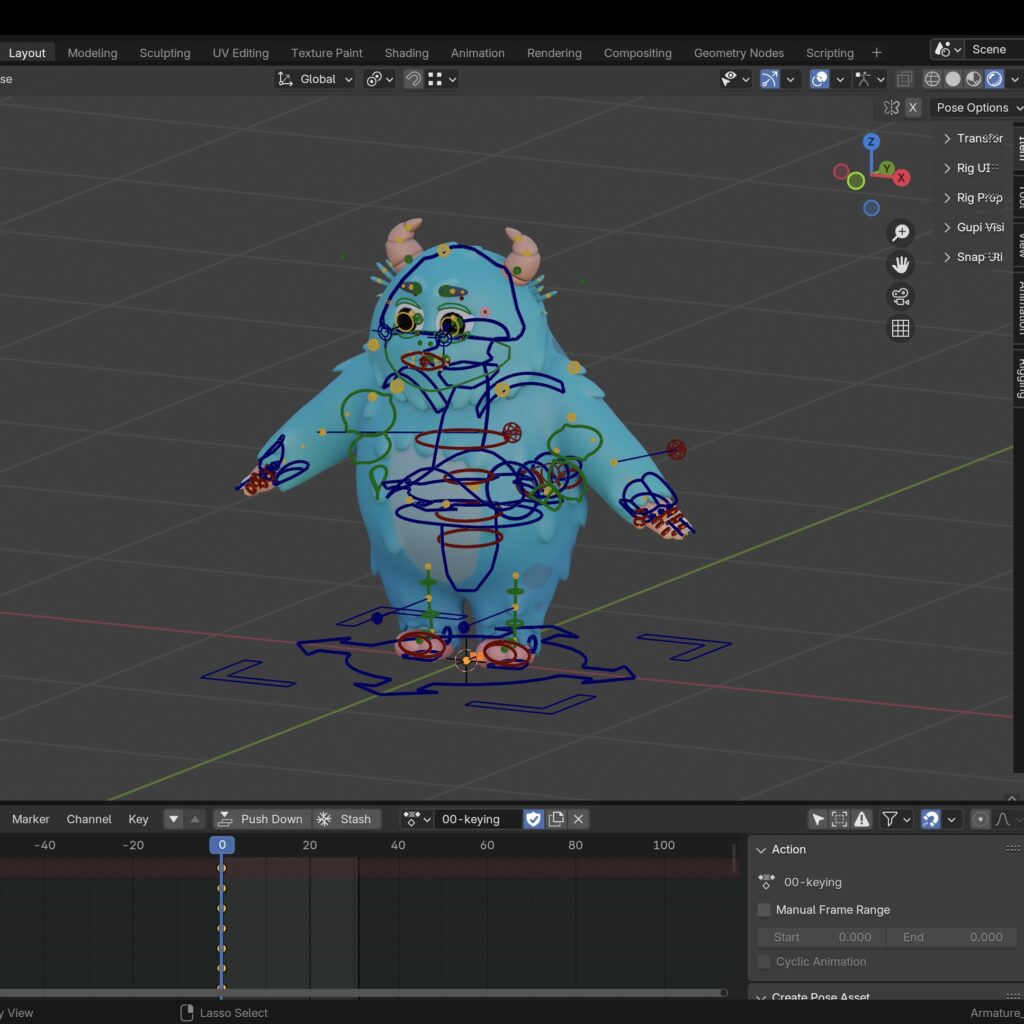This screenshot has height=1024, width=1024.
Task: Toggle the gizmo visibility button
Action: click(769, 79)
